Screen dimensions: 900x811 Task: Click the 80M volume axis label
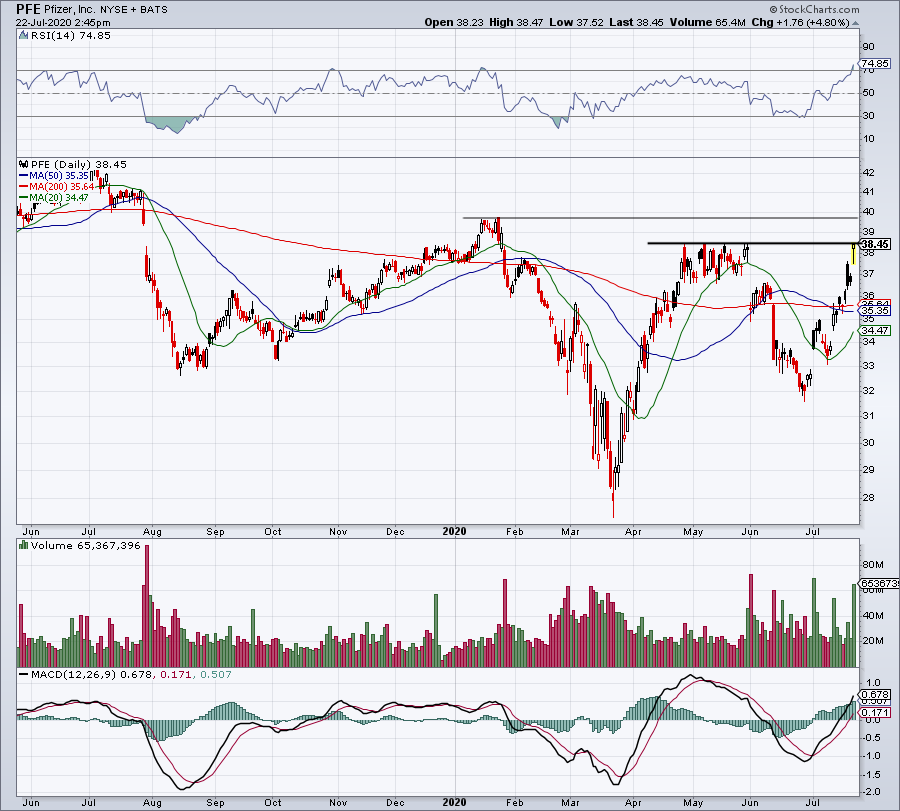click(872, 565)
